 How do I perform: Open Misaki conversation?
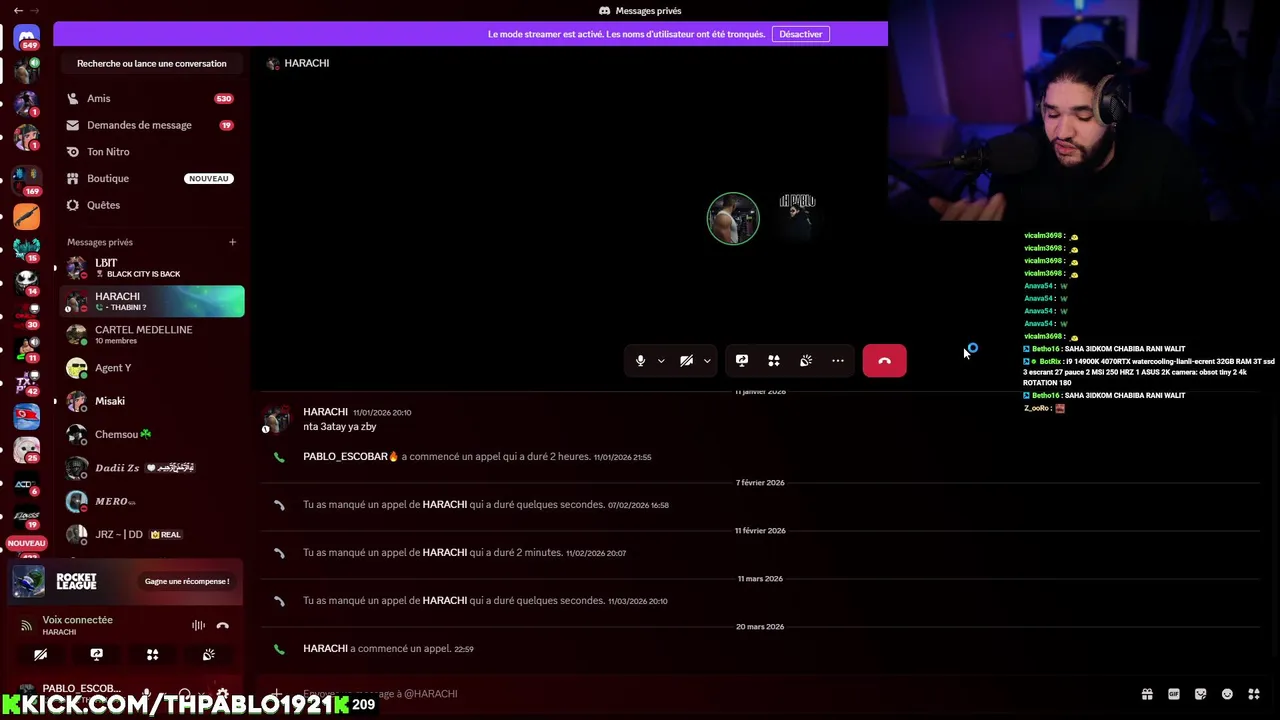pyautogui.click(x=152, y=401)
